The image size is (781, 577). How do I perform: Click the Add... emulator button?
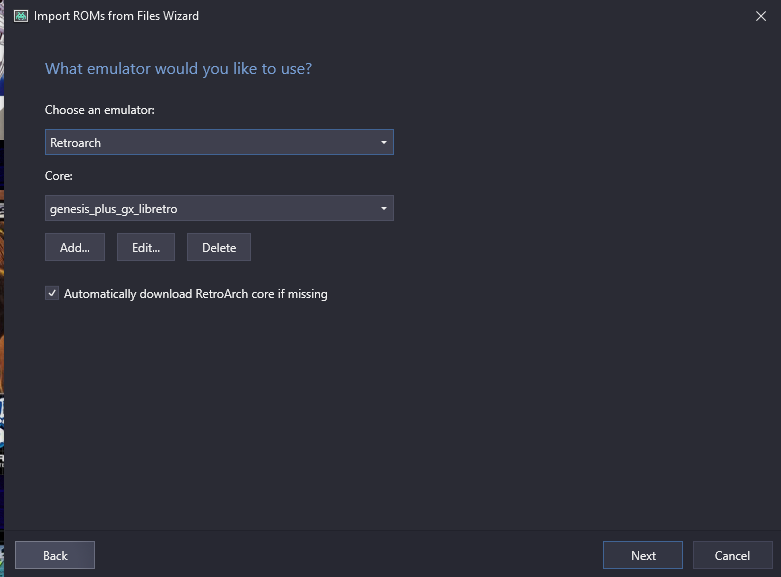[75, 247]
